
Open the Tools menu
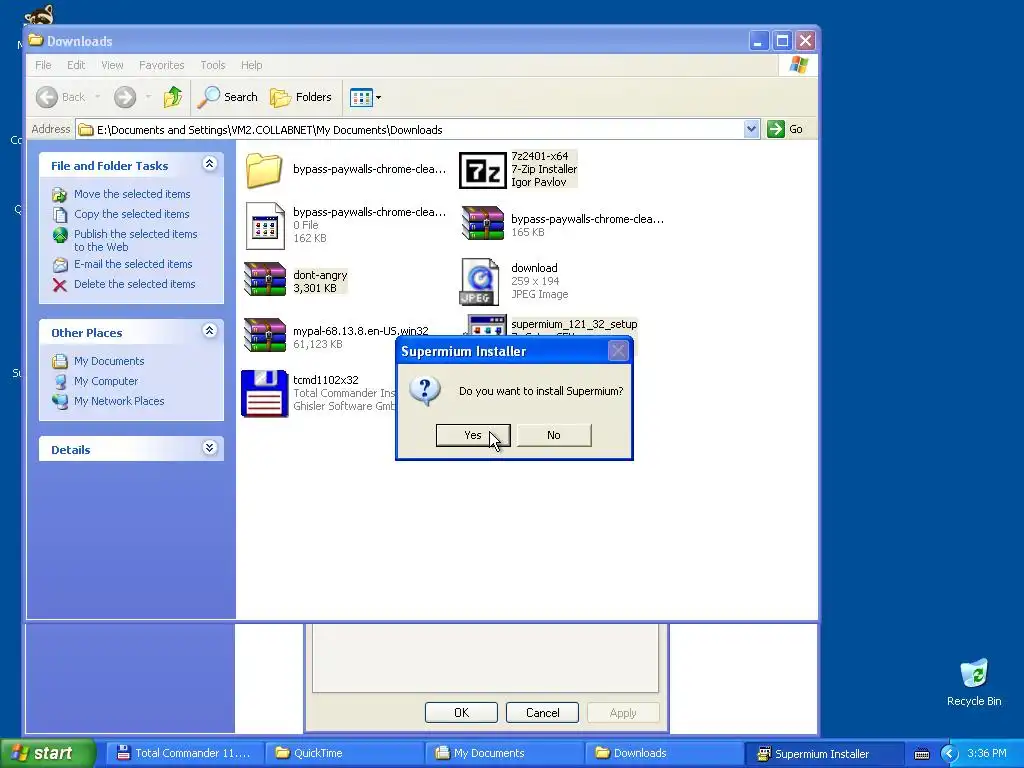tap(213, 65)
